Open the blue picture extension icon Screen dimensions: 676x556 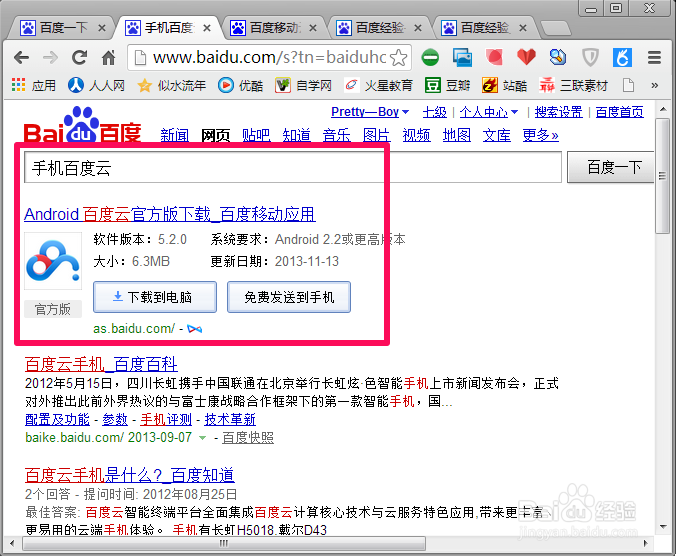click(x=462, y=57)
